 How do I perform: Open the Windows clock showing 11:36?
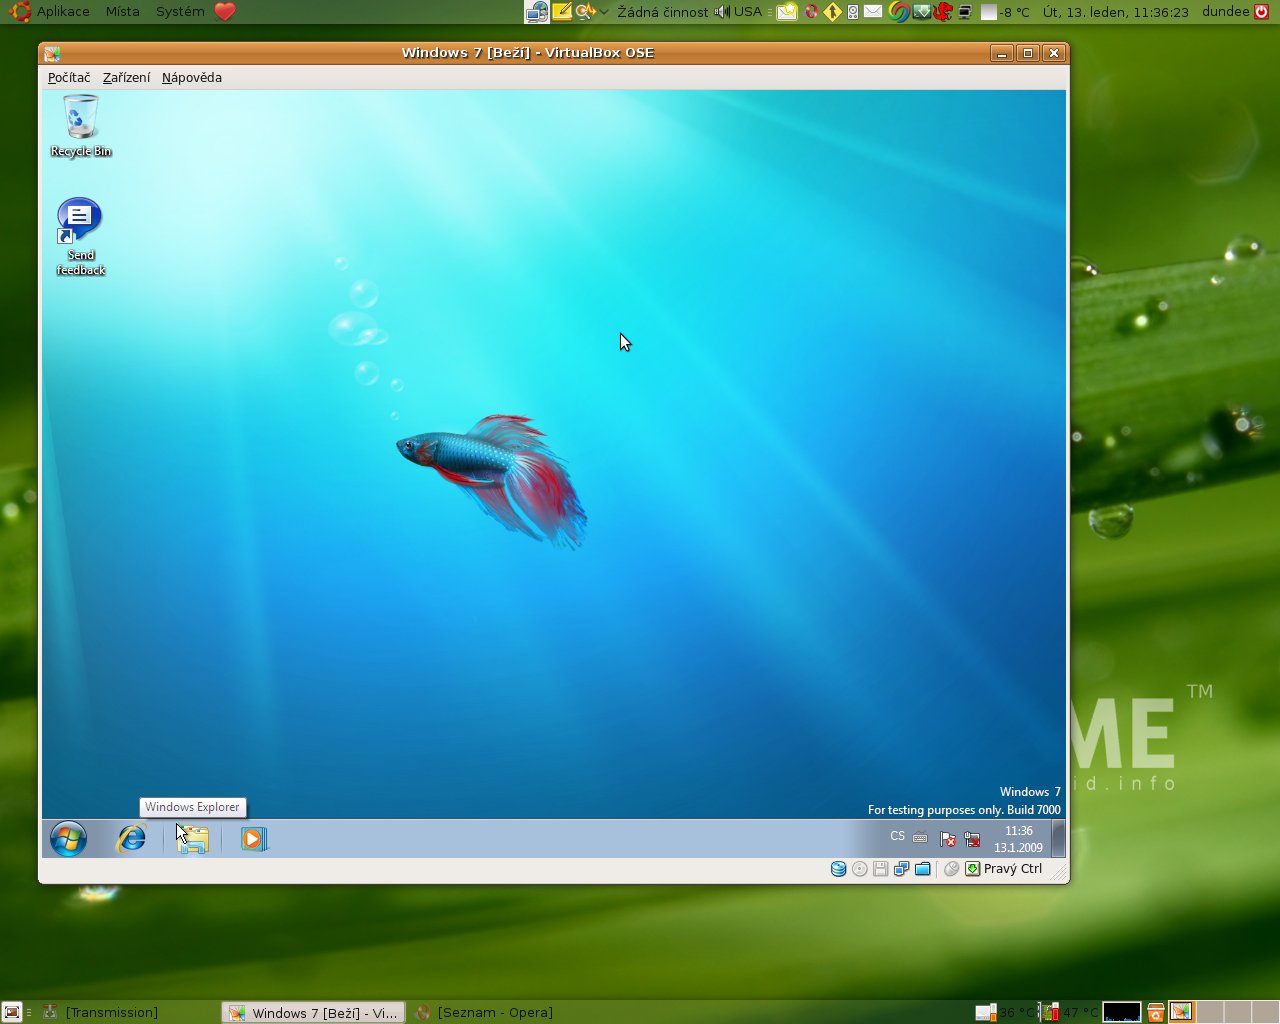[x=1018, y=839]
